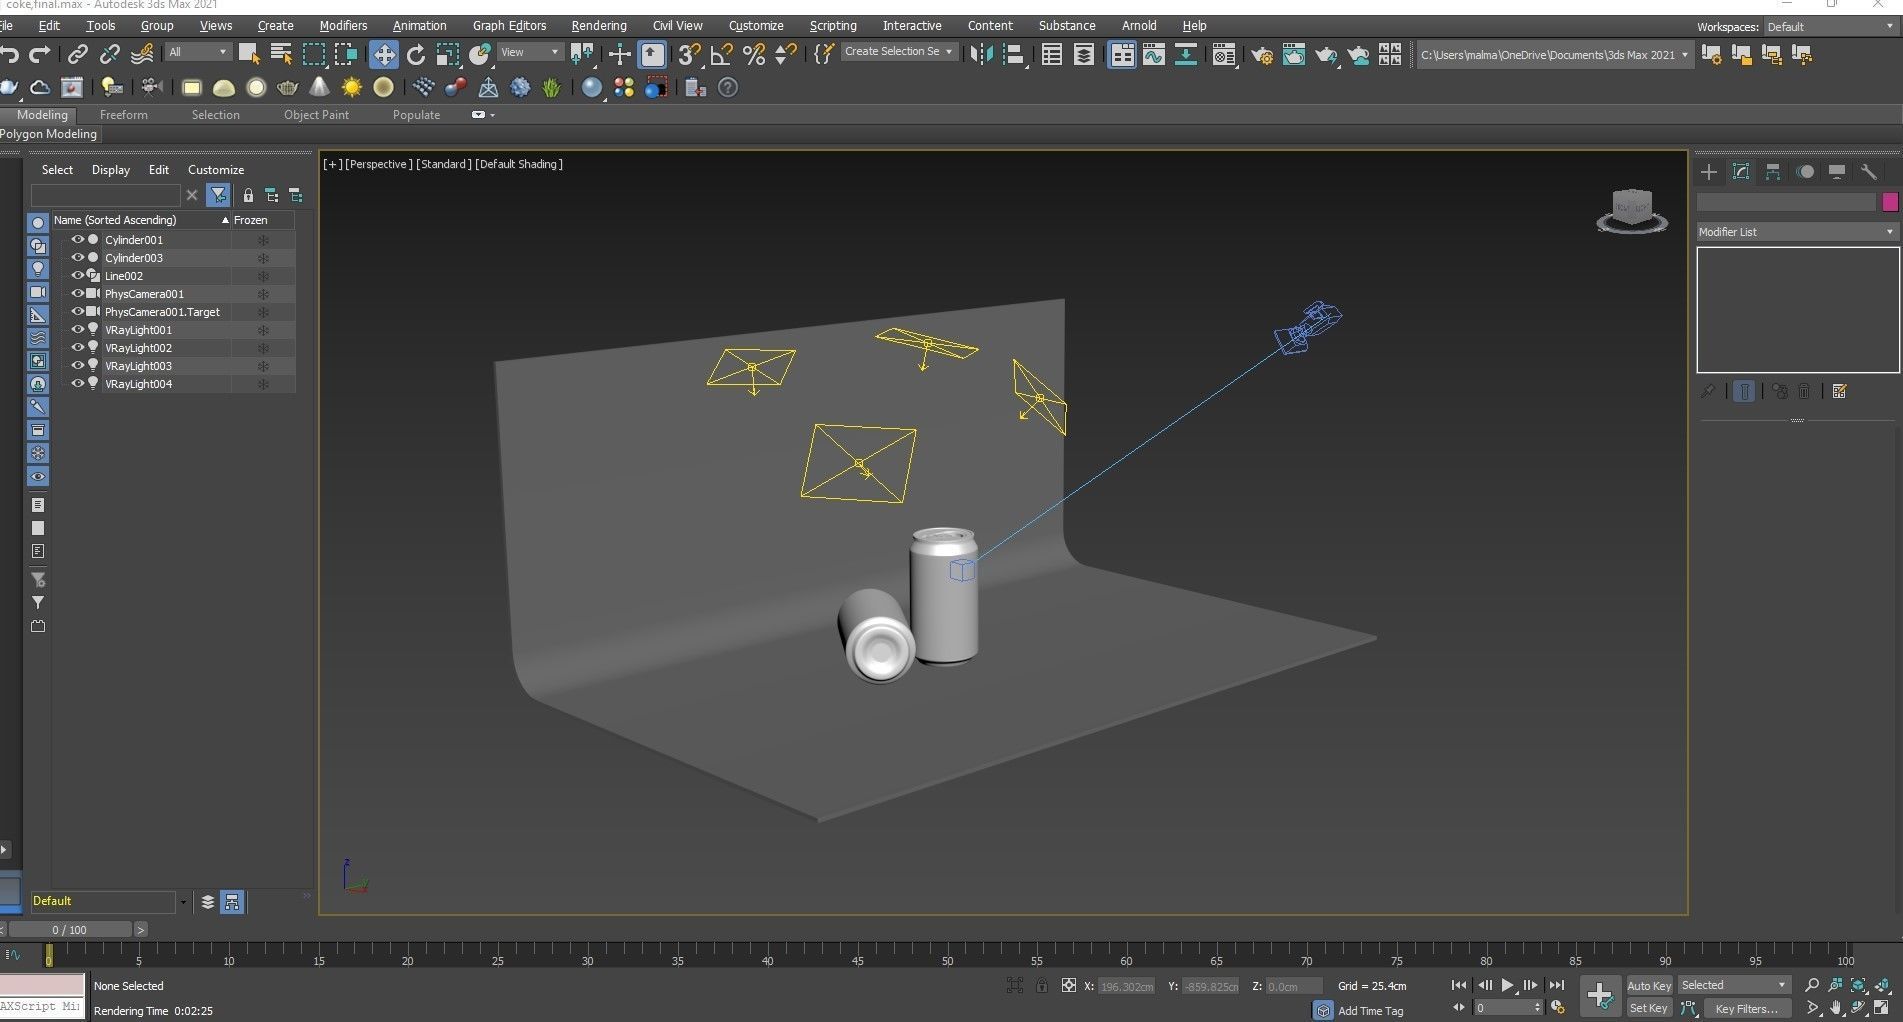1903x1022 pixels.
Task: Hide Cylinder001 using its eye icon
Action: point(77,240)
